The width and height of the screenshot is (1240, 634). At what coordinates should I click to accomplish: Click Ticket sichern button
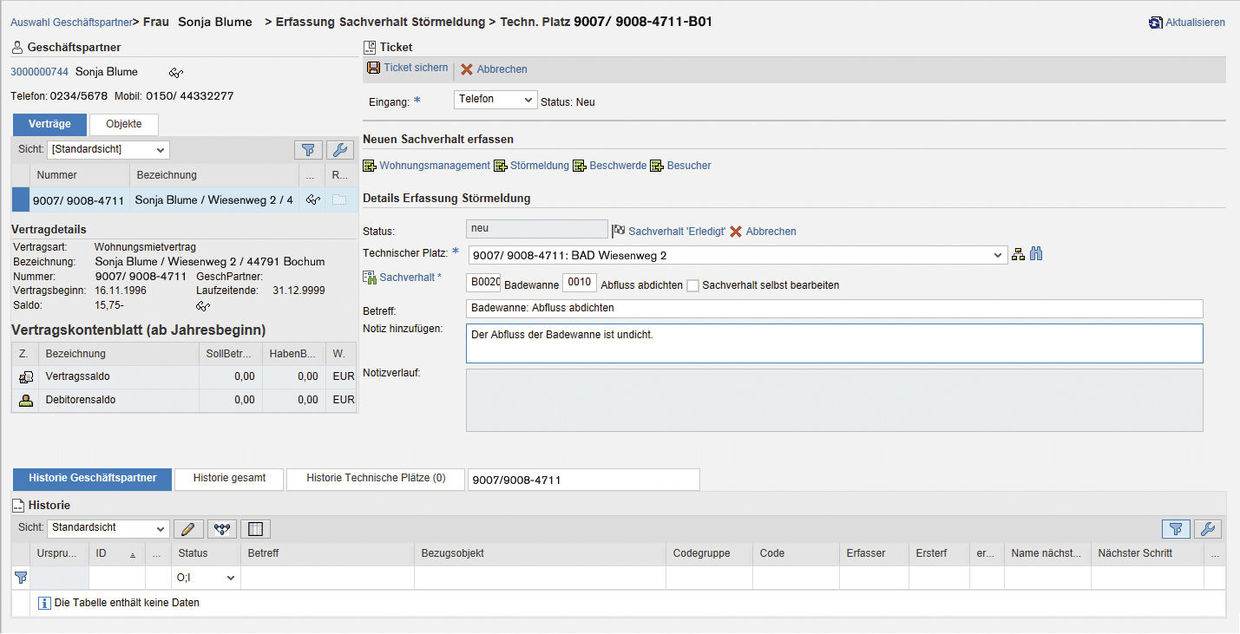point(408,68)
